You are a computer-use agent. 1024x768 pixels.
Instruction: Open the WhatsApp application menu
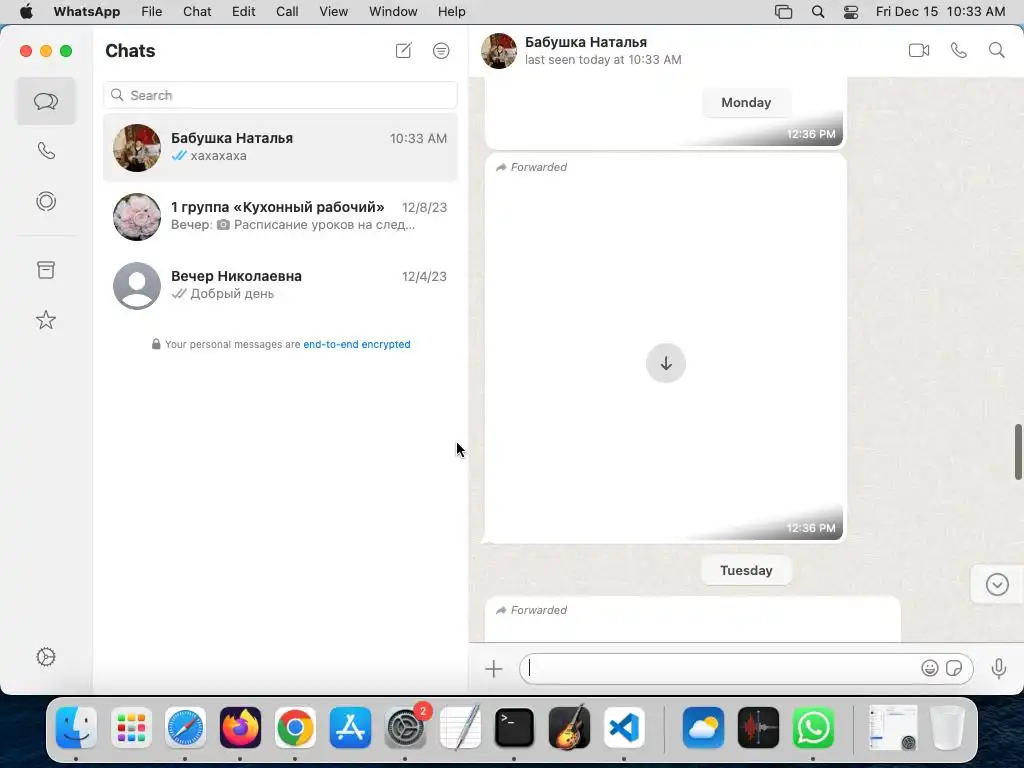click(87, 12)
